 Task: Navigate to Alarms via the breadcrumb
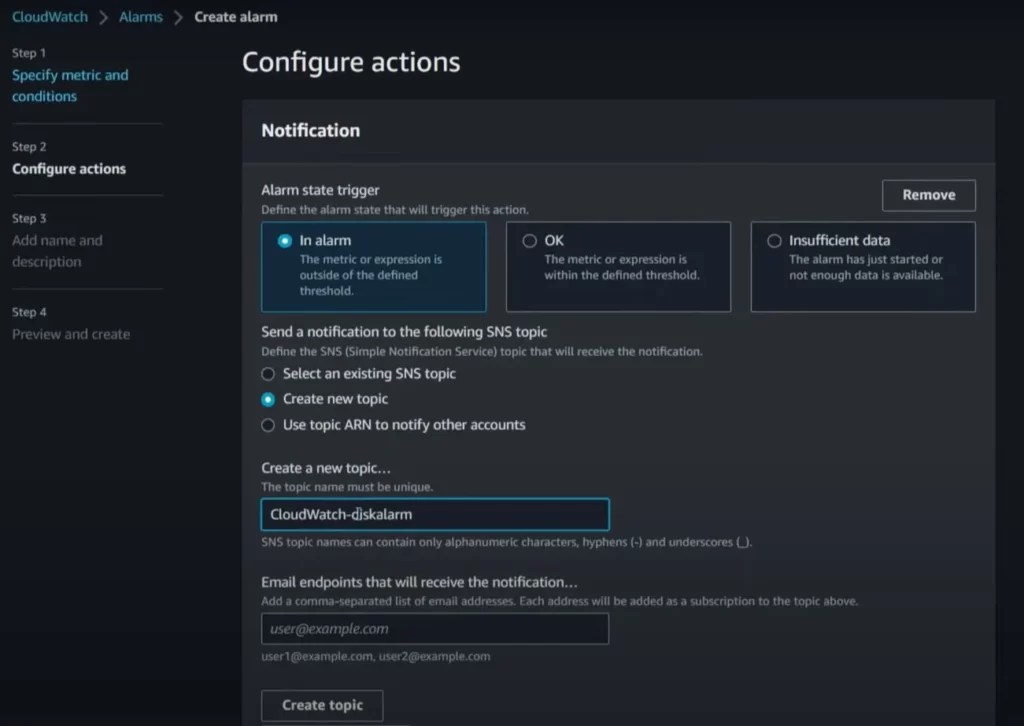(x=140, y=16)
